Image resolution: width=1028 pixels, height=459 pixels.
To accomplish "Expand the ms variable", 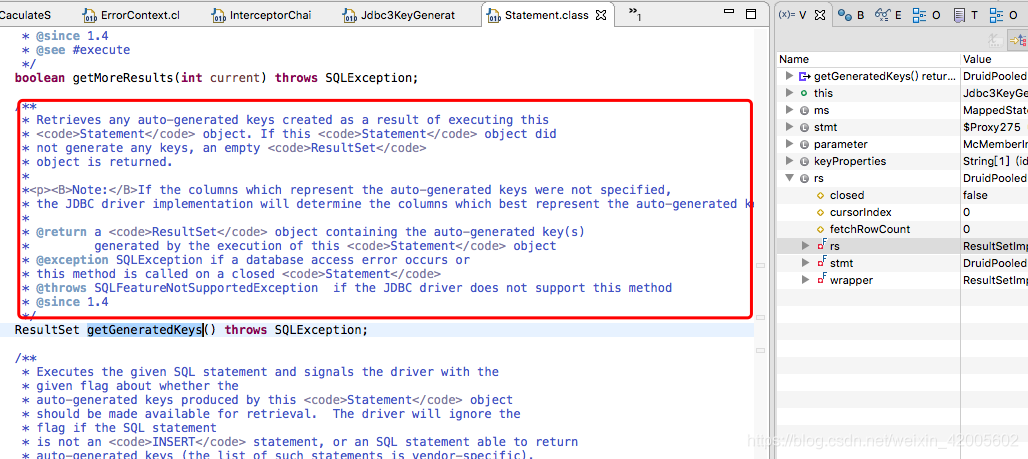I will (789, 110).
